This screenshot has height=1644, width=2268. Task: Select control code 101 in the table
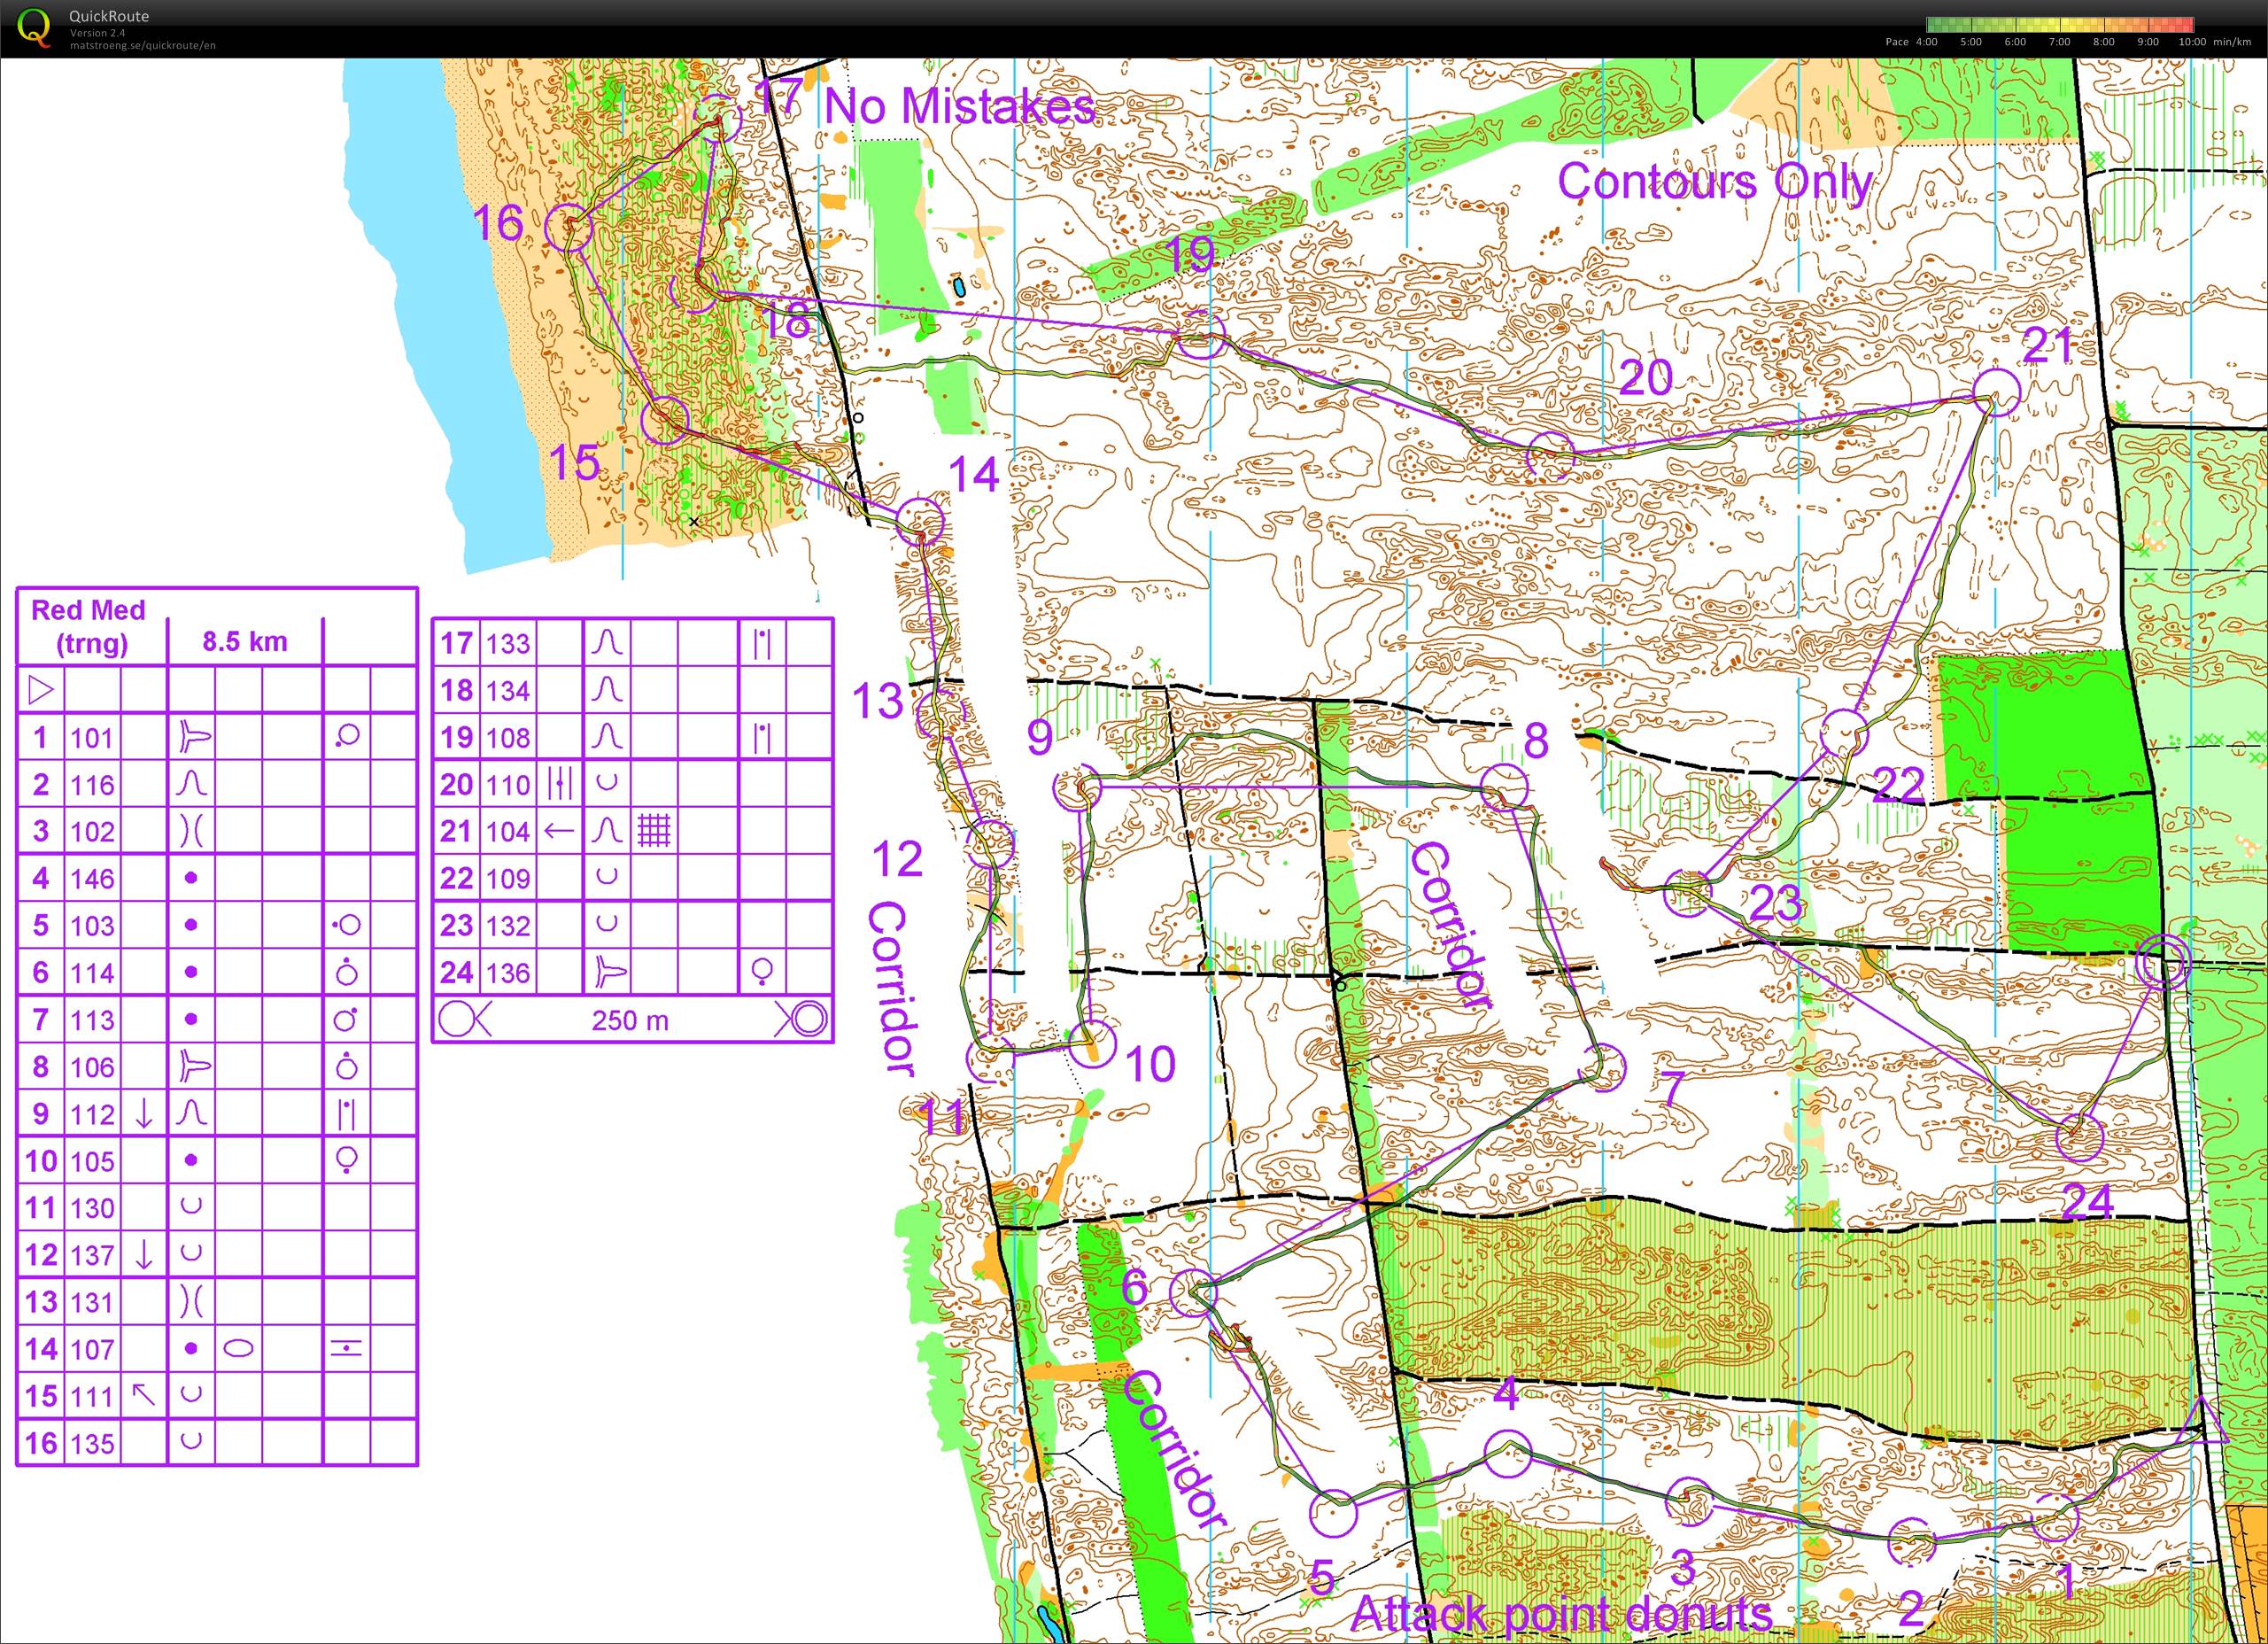tap(92, 738)
